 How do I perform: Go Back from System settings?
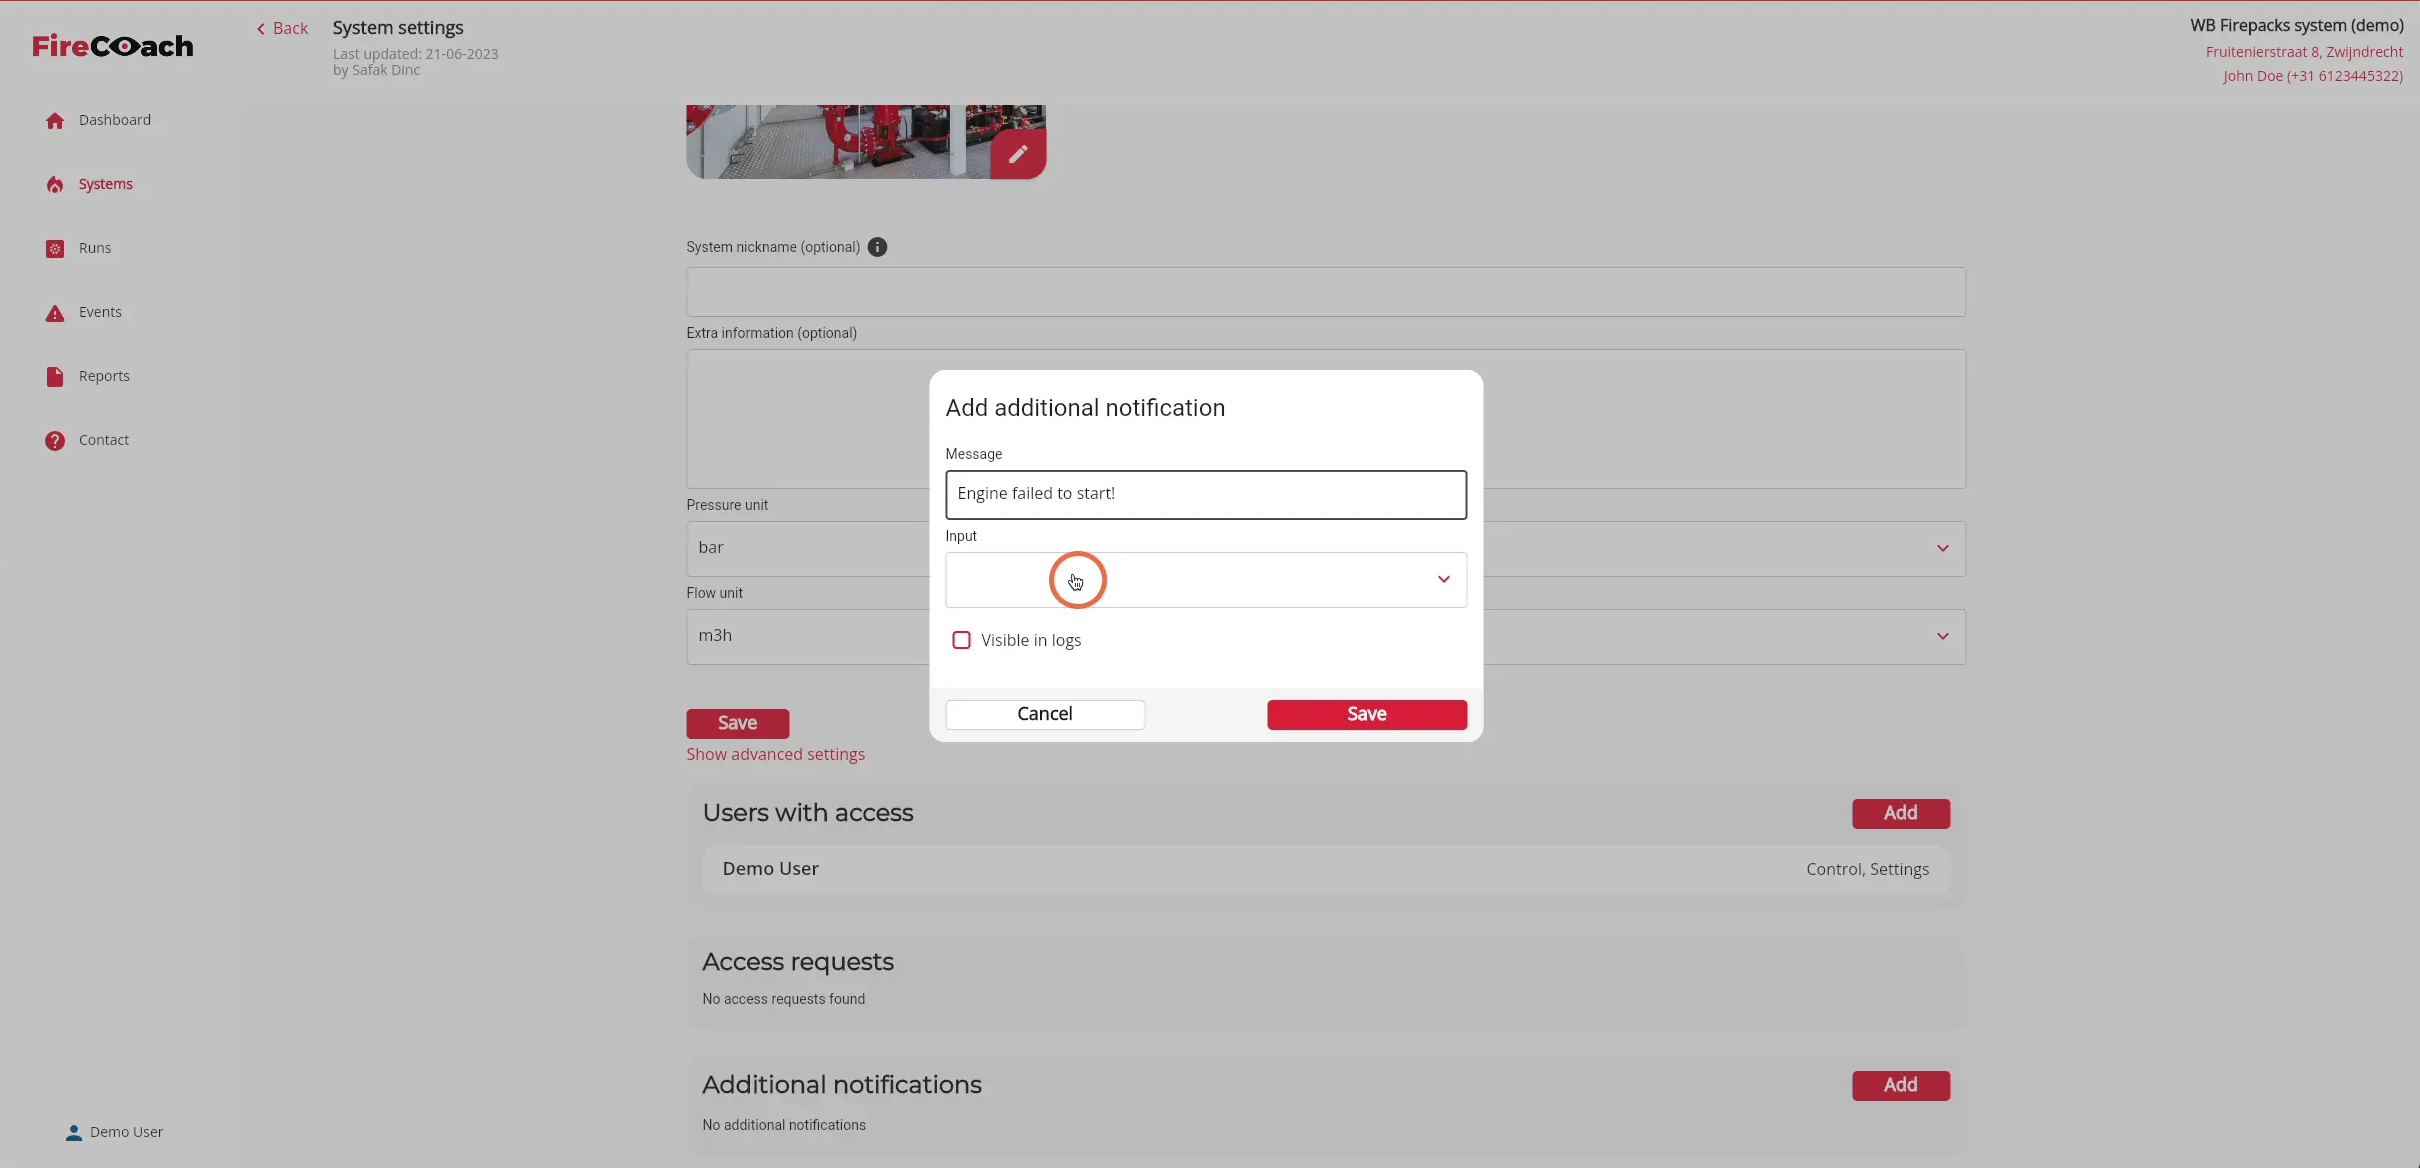point(282,28)
